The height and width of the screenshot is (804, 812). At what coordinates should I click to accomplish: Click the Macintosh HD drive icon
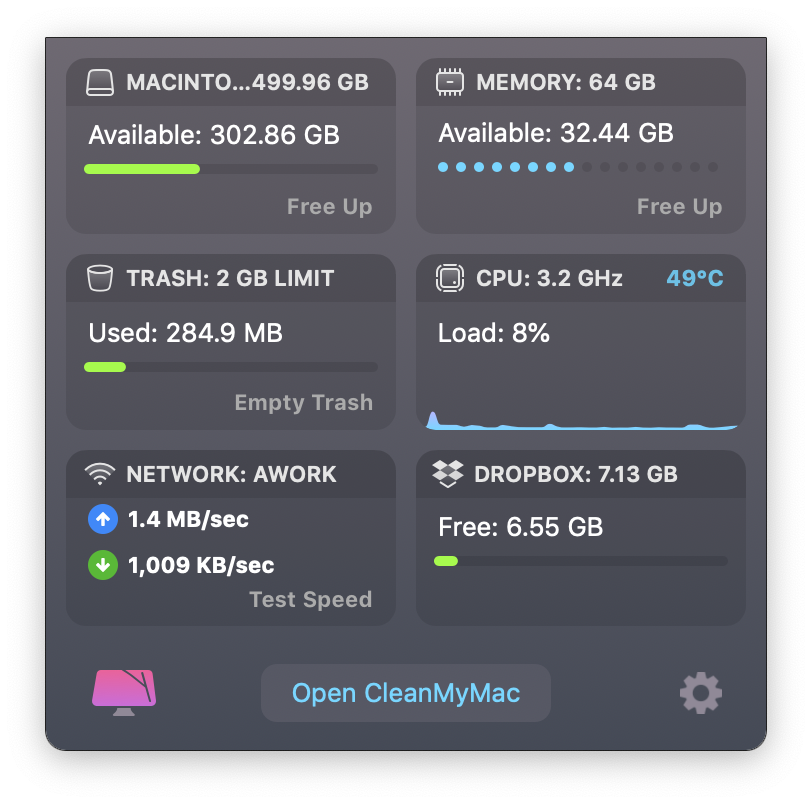pos(100,82)
